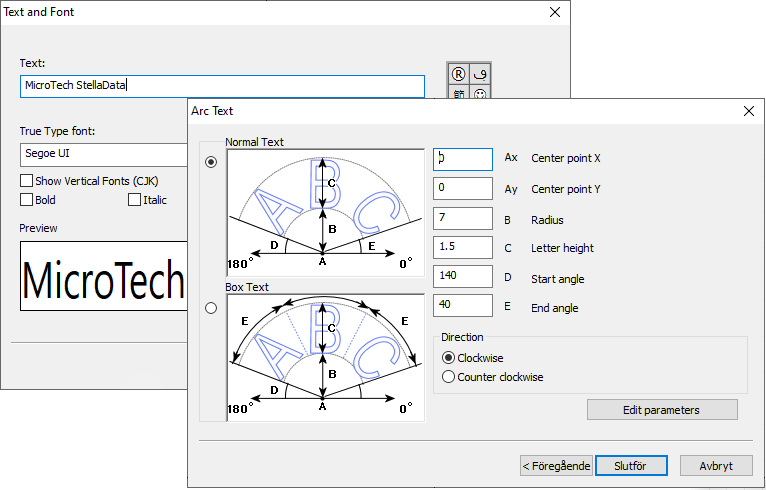This screenshot has width=766, height=490.
Task: Click the smiley emoji symbol icon
Action: (x=480, y=92)
